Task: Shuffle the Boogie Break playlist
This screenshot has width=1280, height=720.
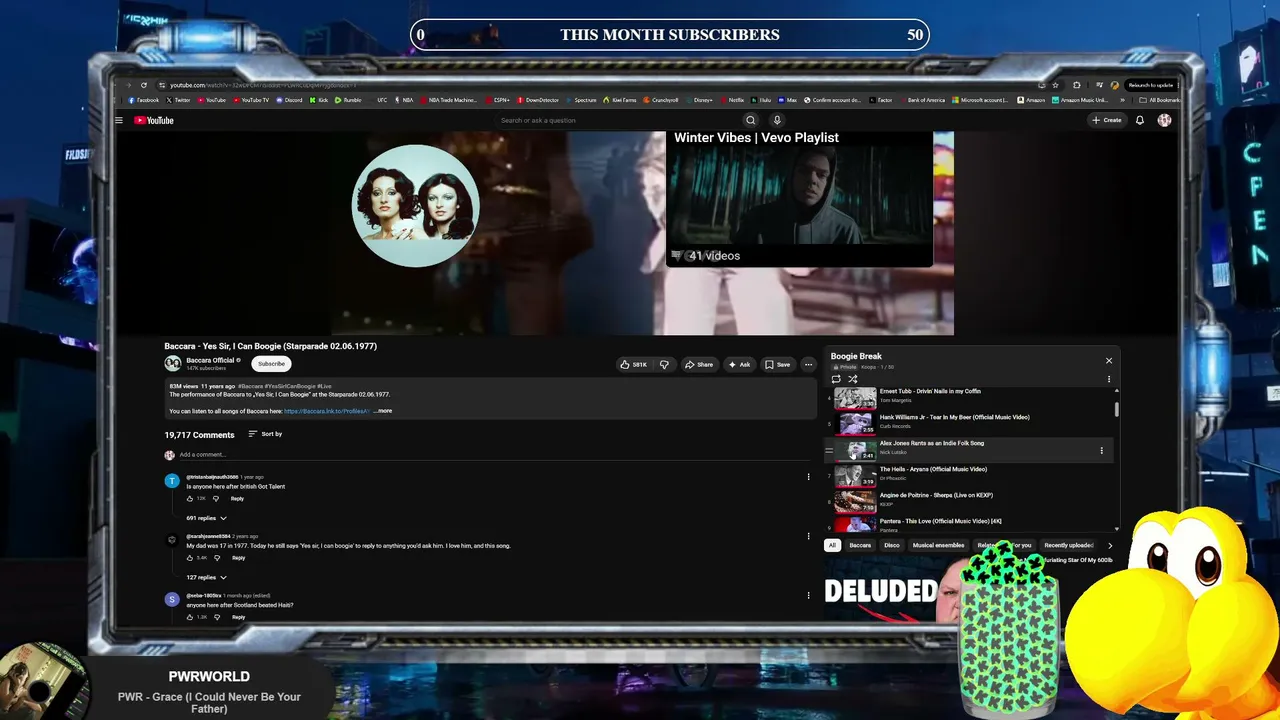Action: (852, 379)
